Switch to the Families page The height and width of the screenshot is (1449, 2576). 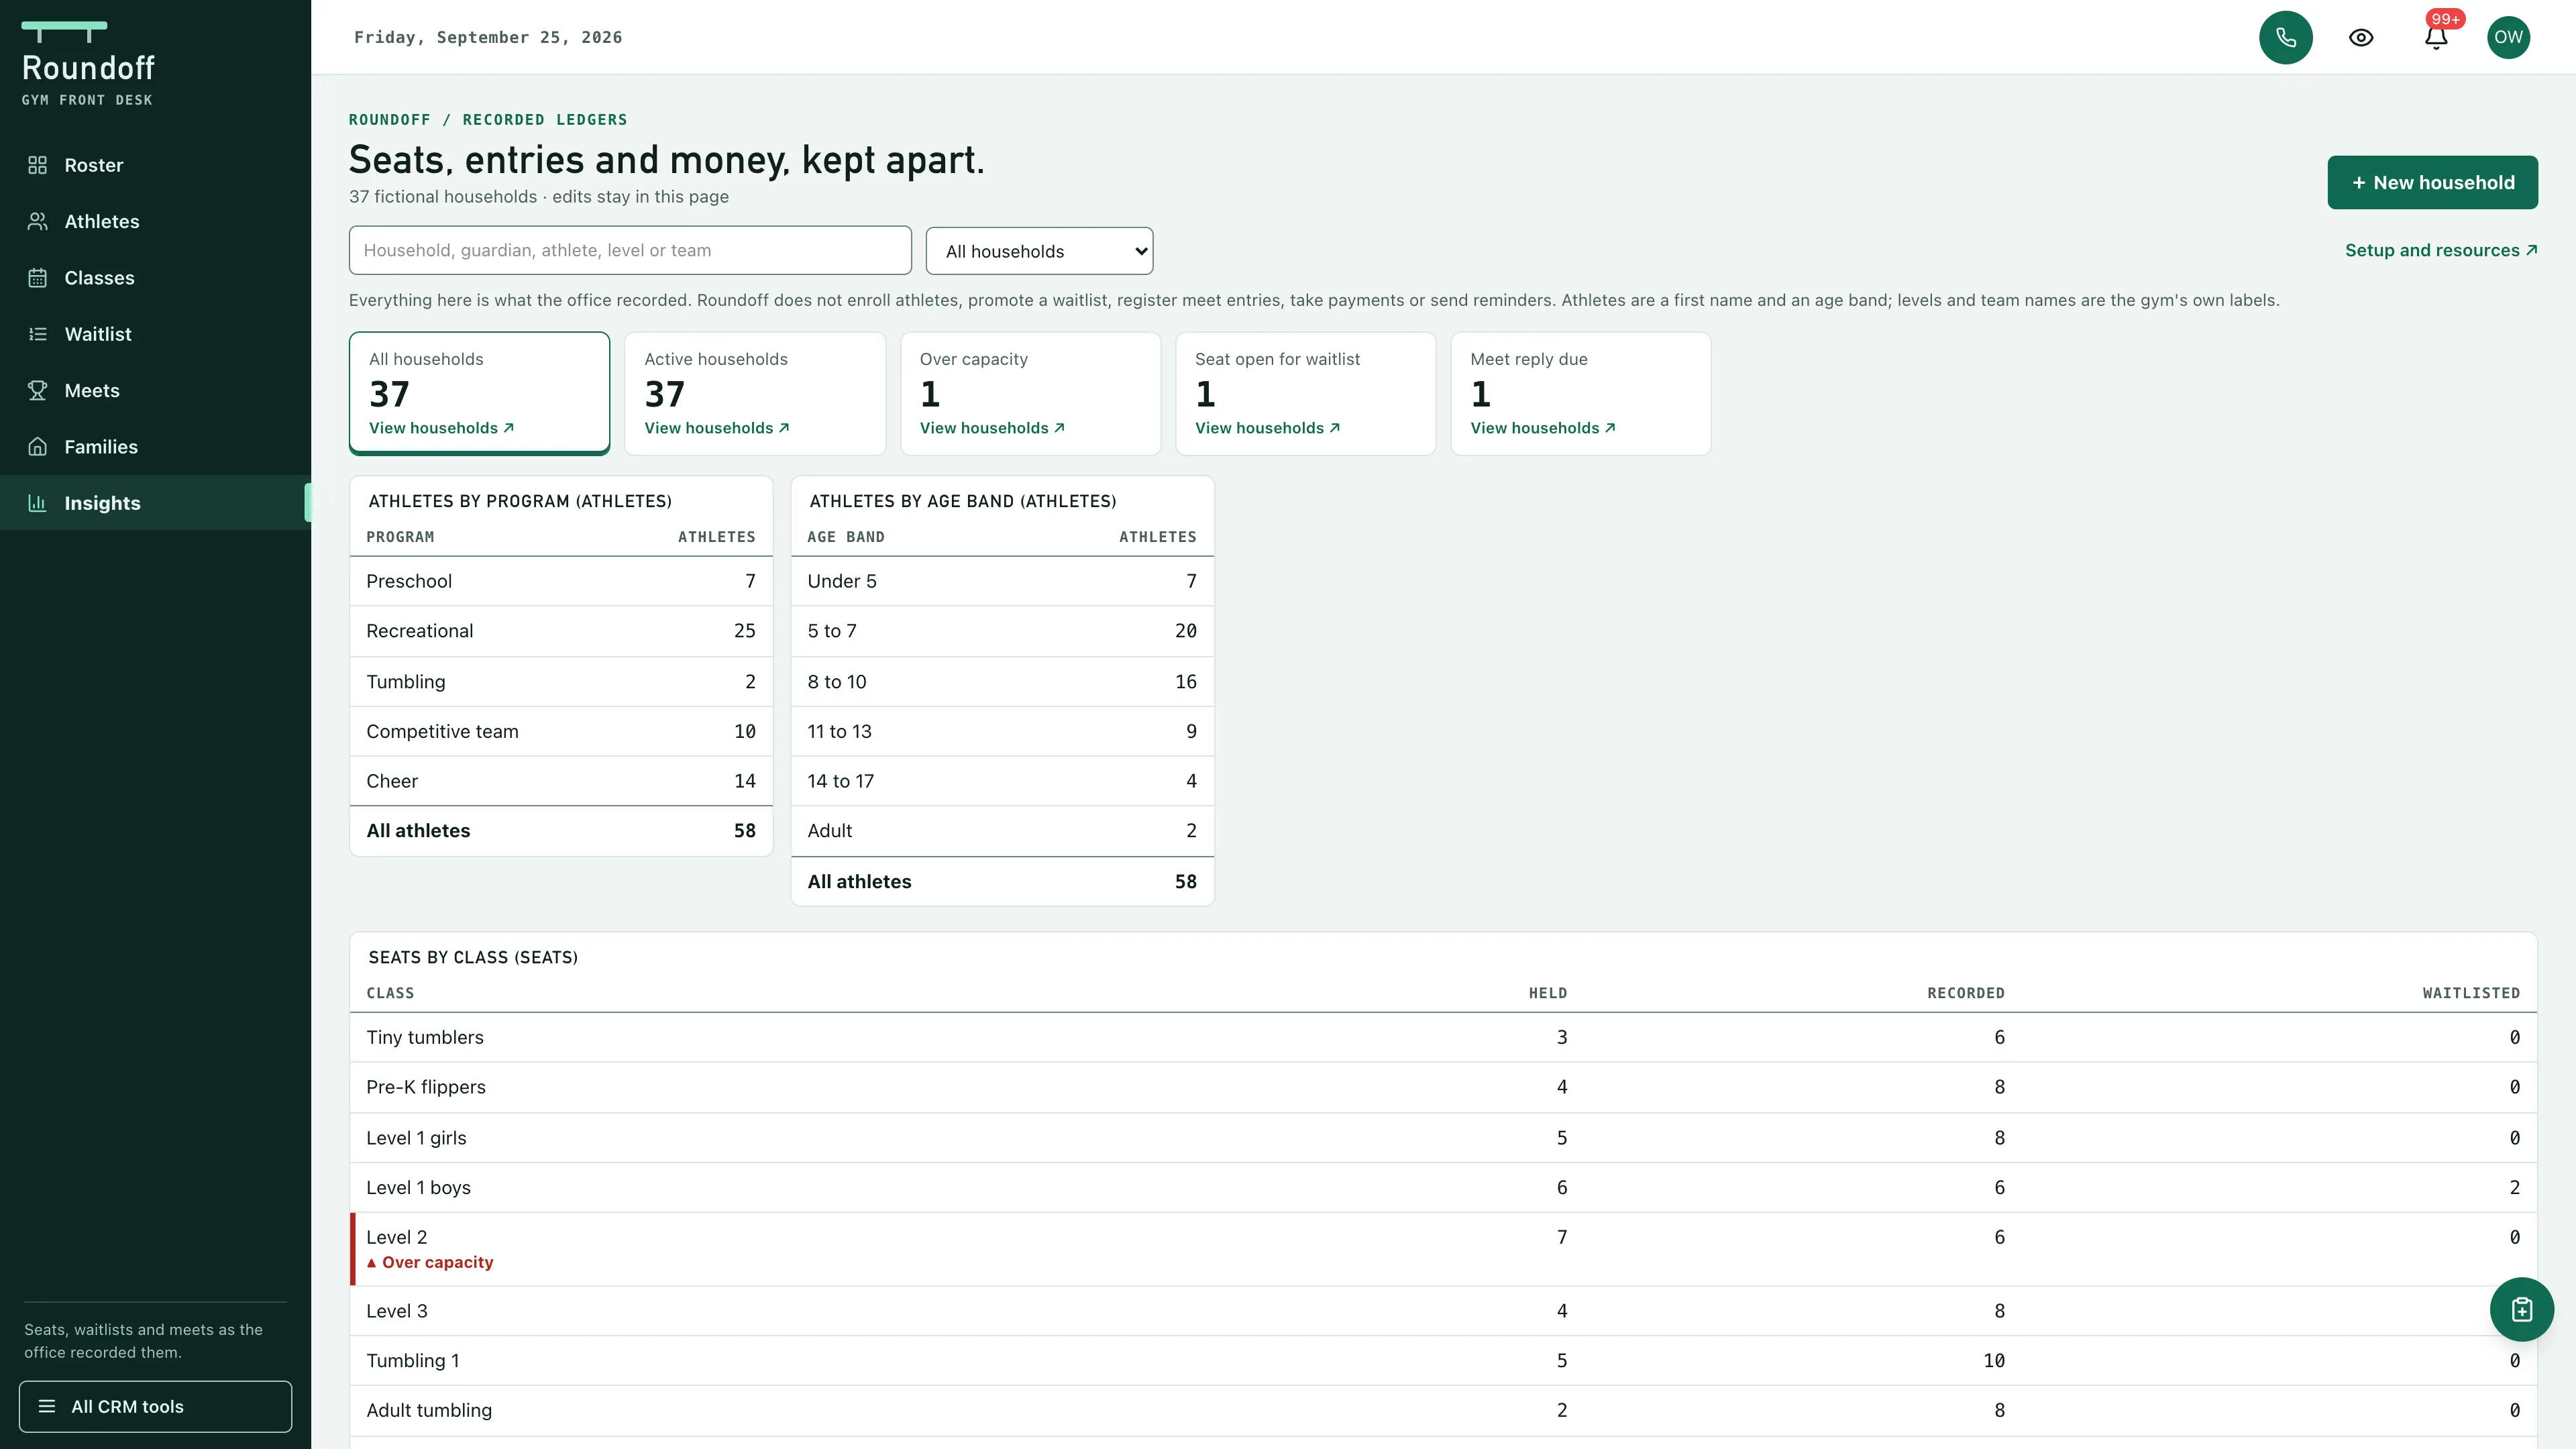155,447
